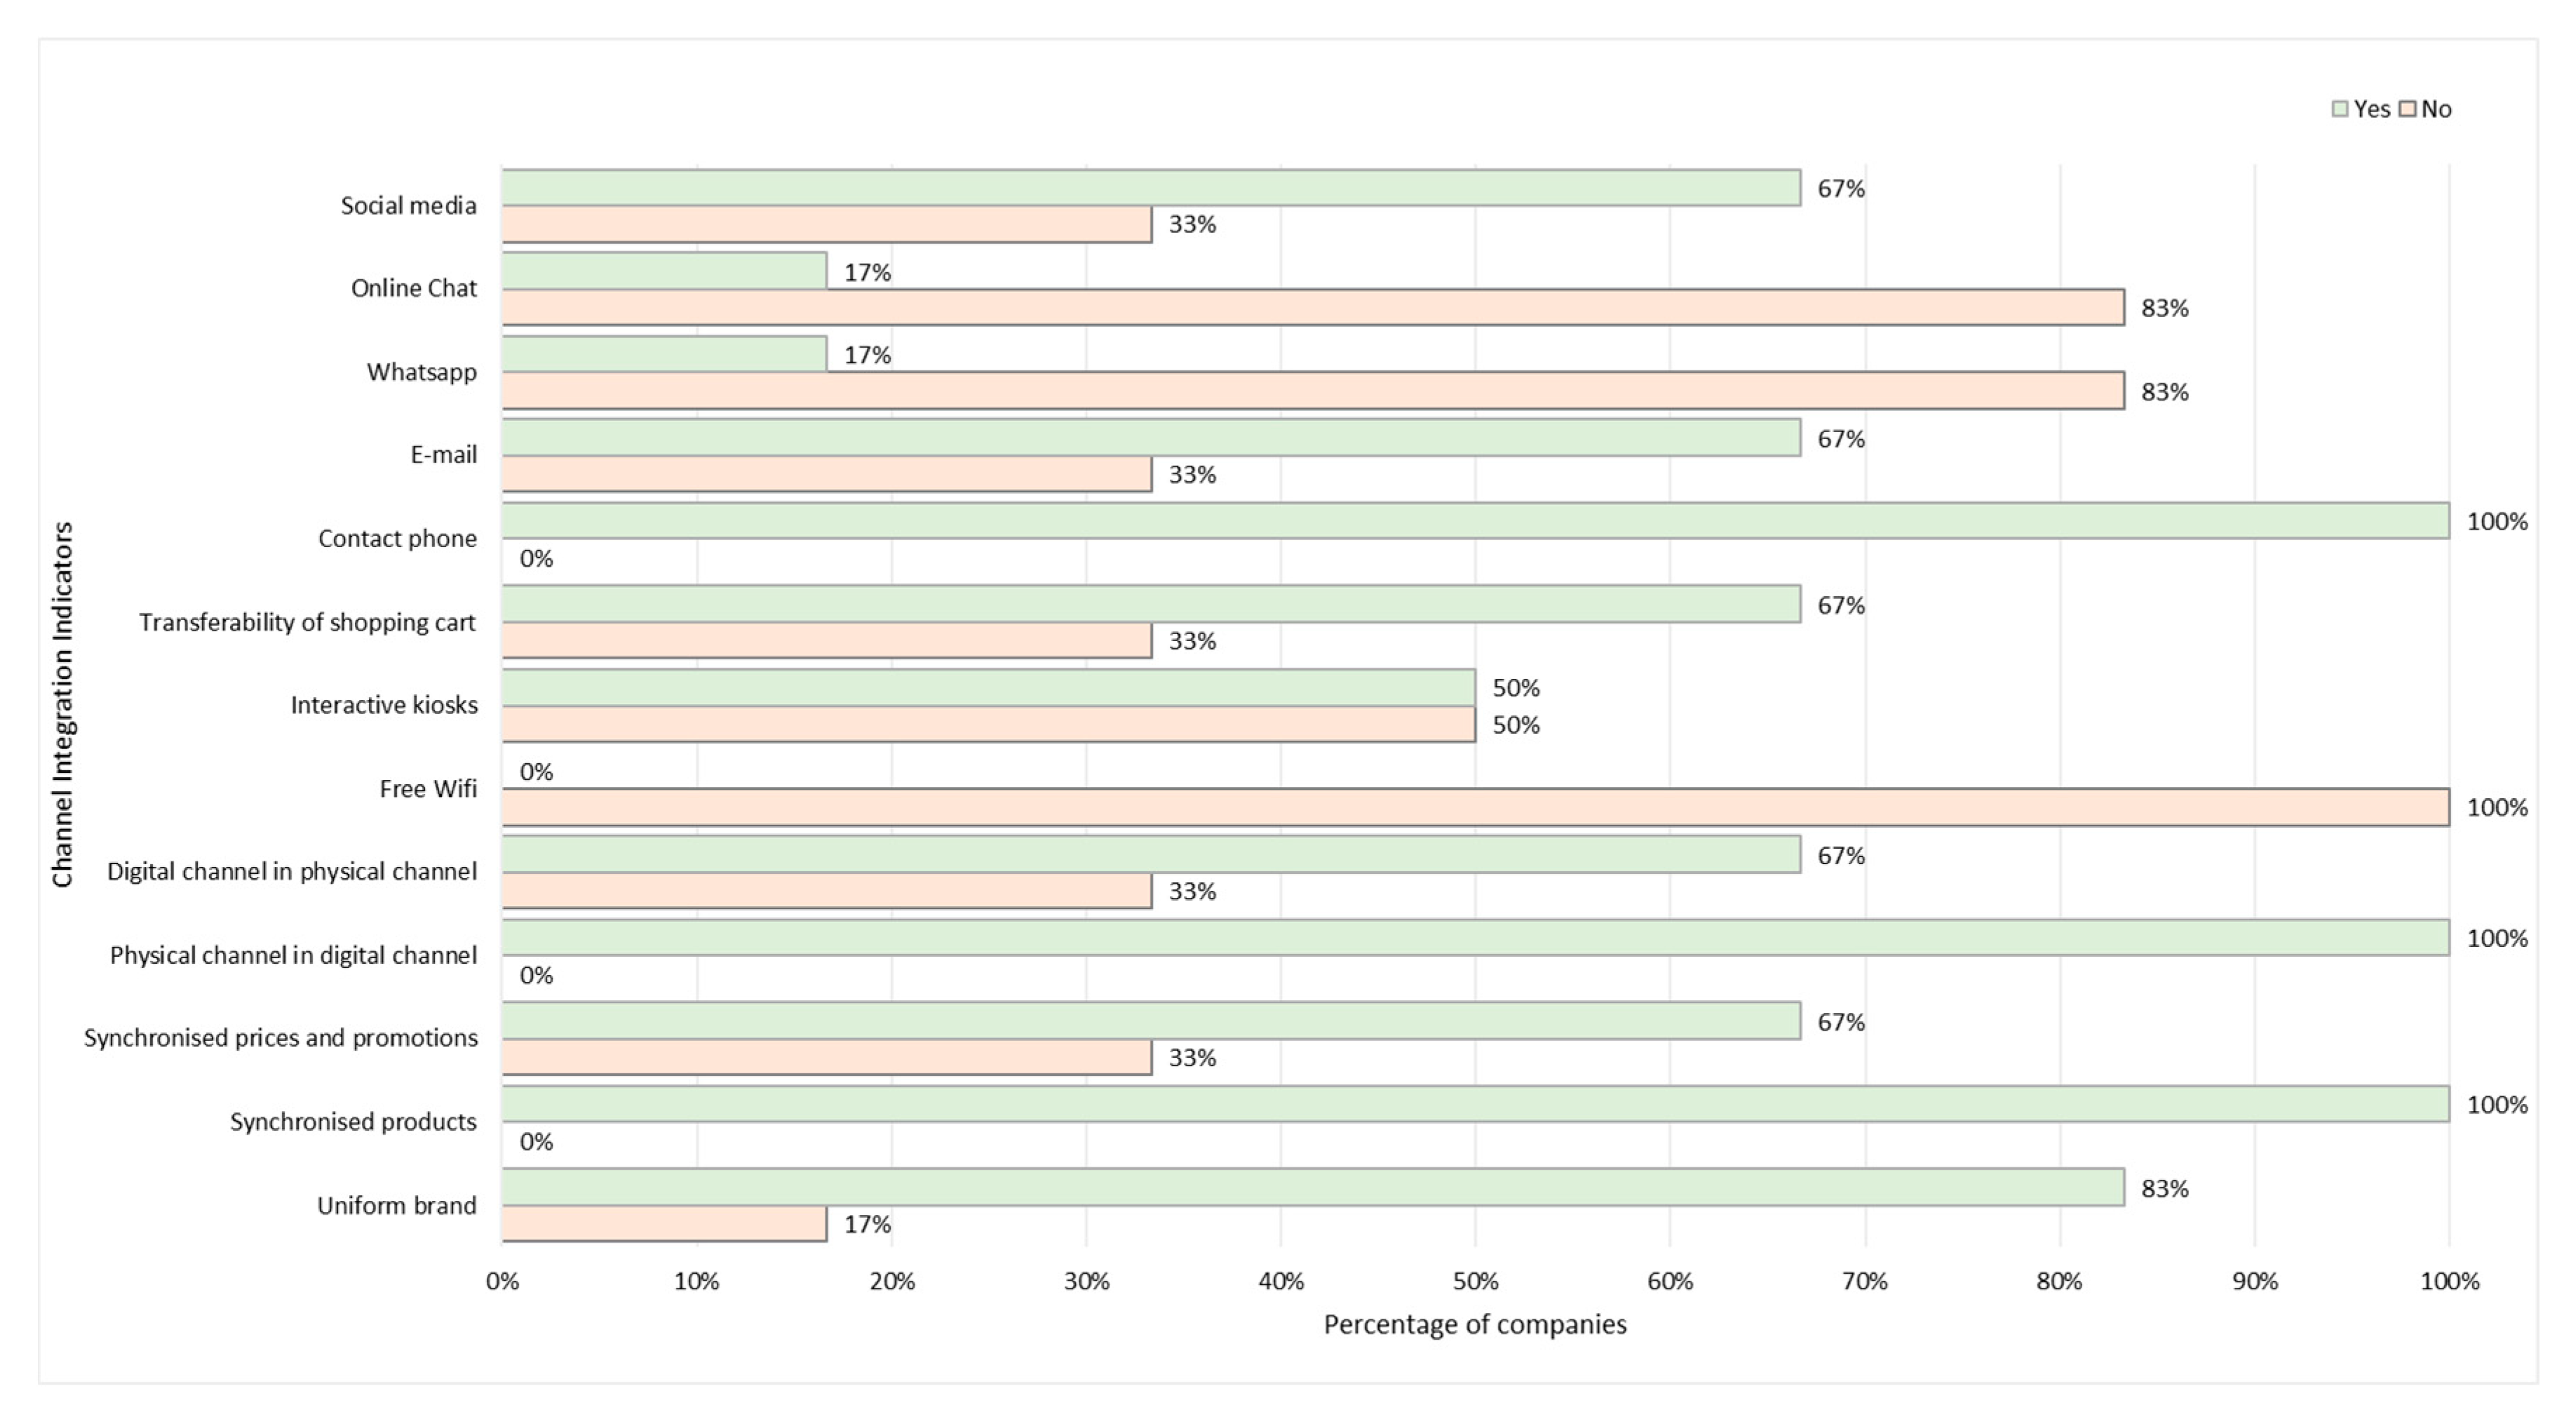Image resolution: width=2576 pixels, height=1419 pixels.
Task: Select the 83% data label for Uniform brand
Action: 2164,1189
